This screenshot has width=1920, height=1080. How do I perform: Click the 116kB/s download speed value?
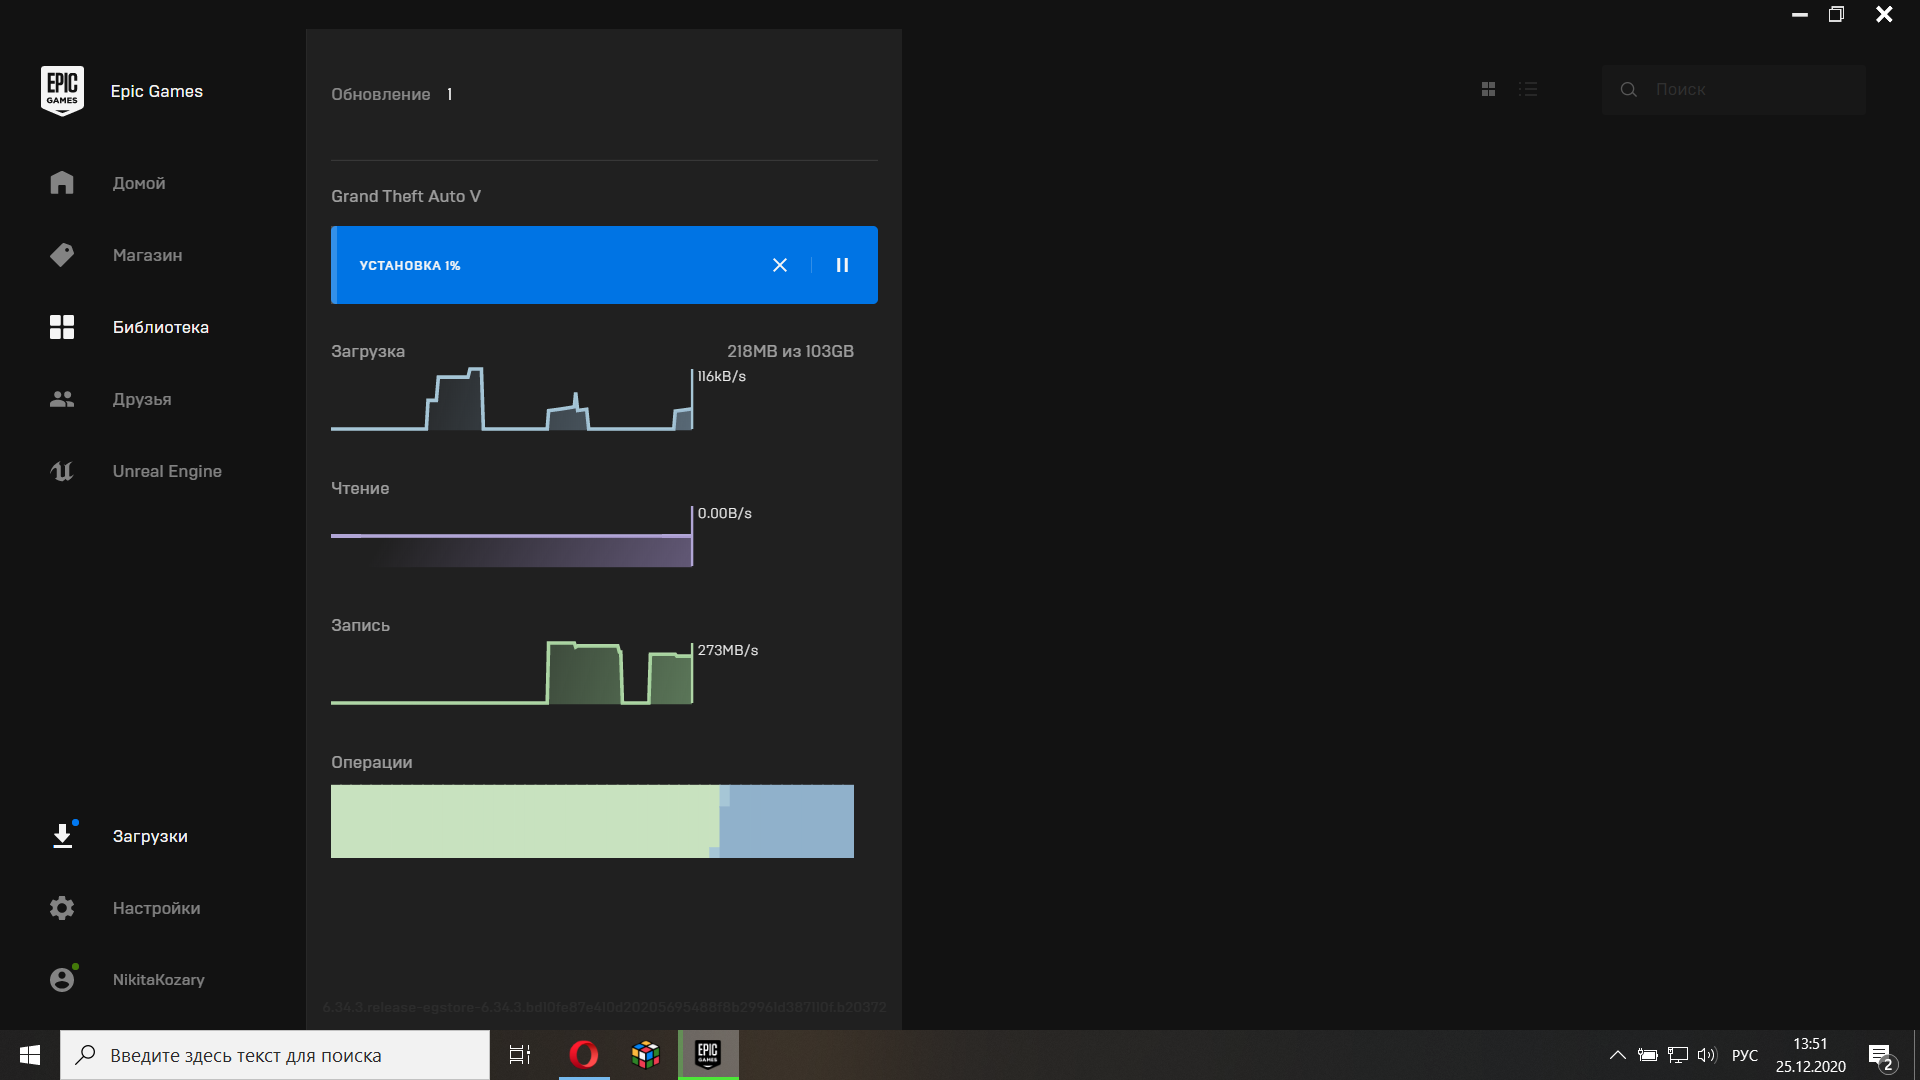tap(722, 376)
